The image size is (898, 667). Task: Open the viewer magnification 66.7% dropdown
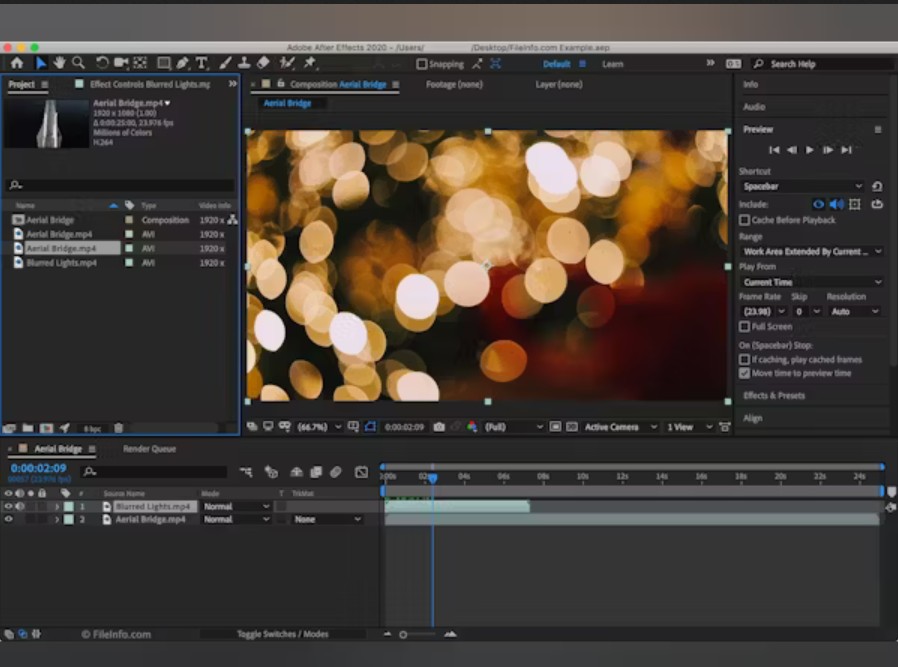319,427
